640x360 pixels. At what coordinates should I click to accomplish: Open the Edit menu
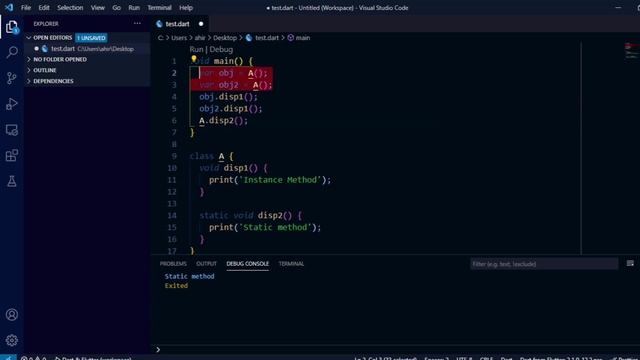44,8
